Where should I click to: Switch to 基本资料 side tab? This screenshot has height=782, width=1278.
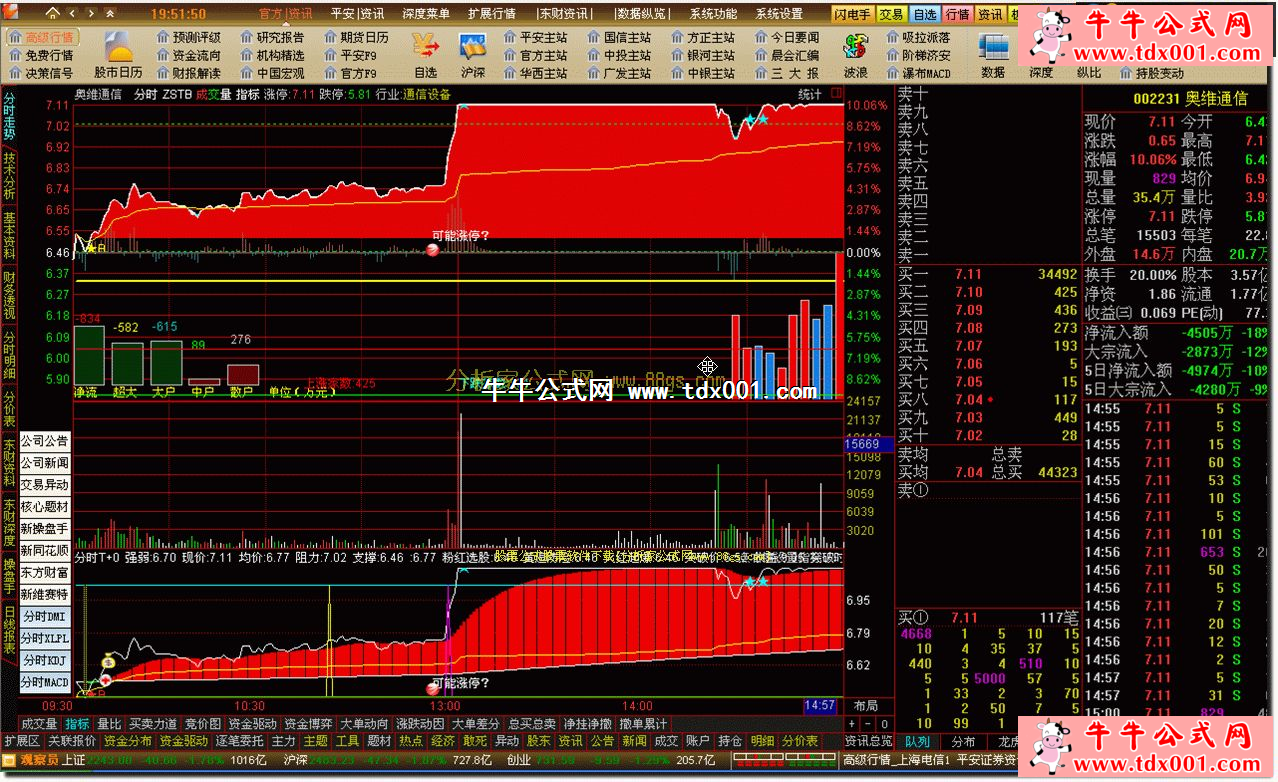tap(10, 237)
